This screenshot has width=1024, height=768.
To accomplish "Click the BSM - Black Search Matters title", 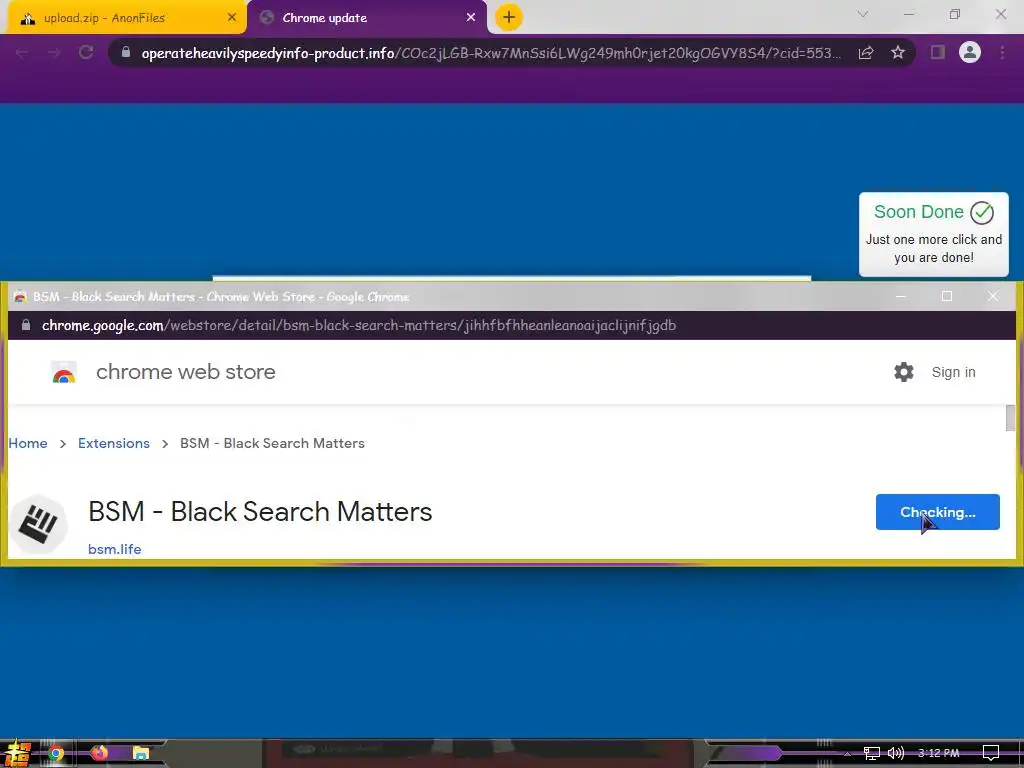I will [x=260, y=511].
